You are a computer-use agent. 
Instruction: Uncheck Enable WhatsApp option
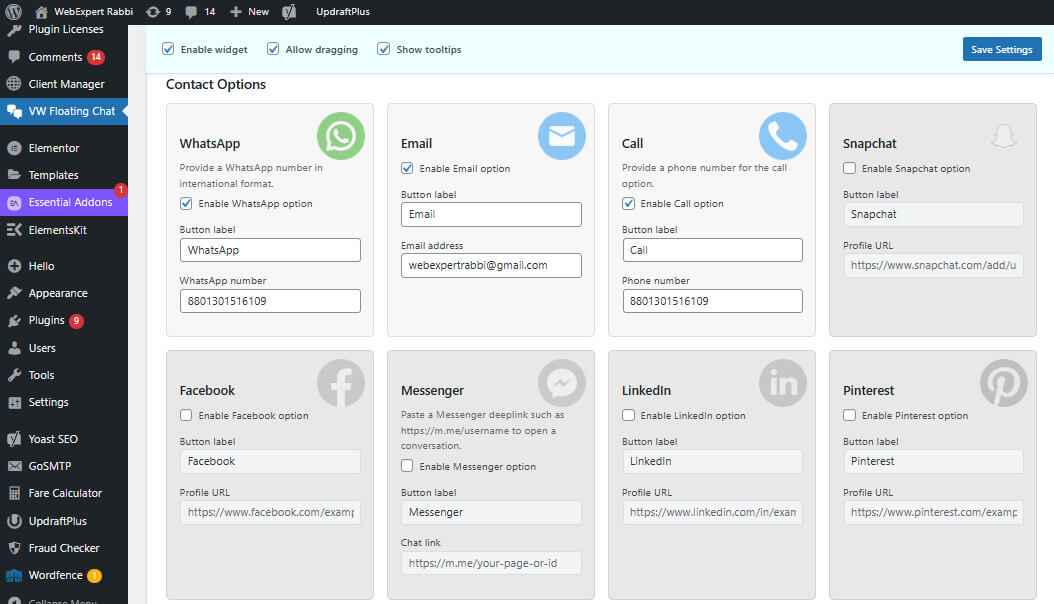(x=186, y=203)
